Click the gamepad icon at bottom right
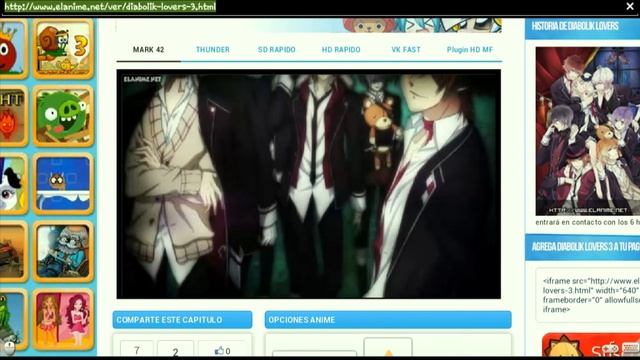Image resolution: width=640 pixels, height=360 pixels. [611, 349]
